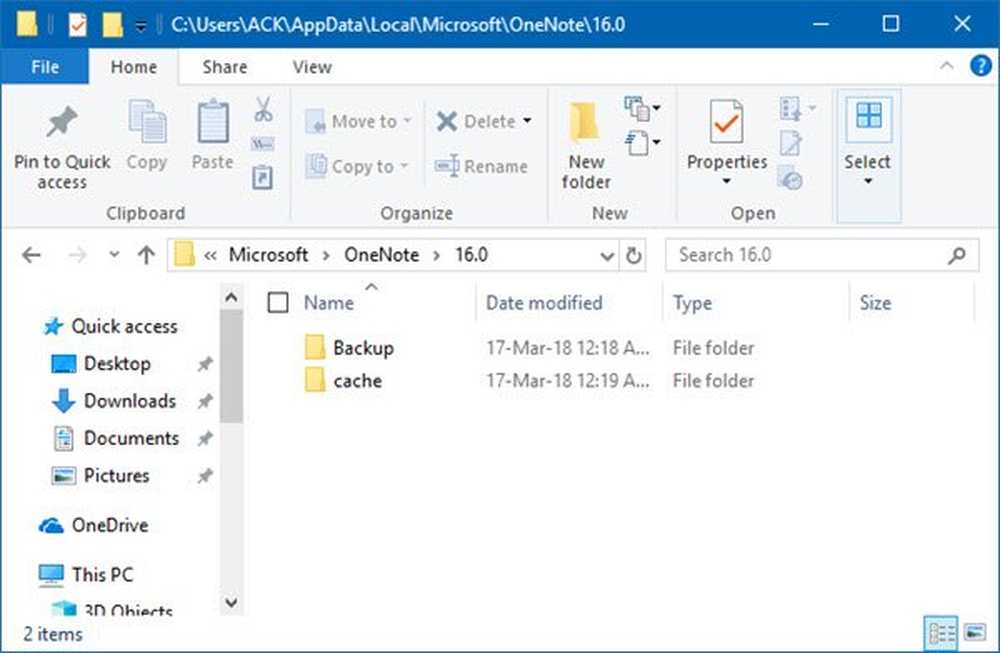Click the Paste clipboard icon
This screenshot has width=1000, height=653.
(x=212, y=123)
